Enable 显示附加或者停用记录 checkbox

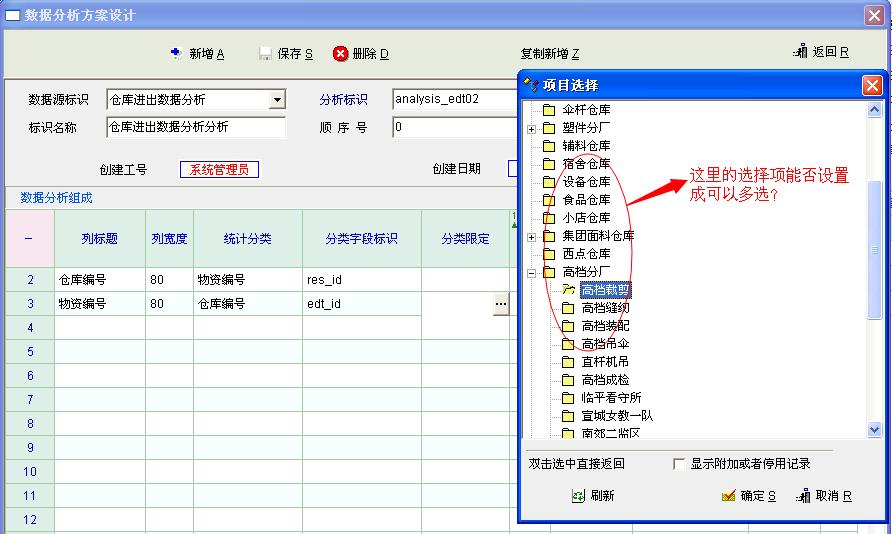click(679, 464)
